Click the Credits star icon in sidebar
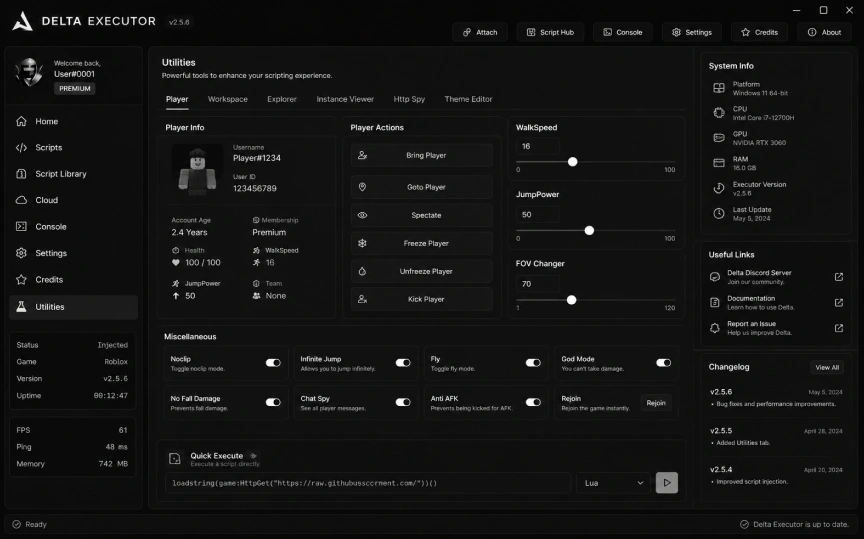The height and width of the screenshot is (539, 864). [21, 279]
